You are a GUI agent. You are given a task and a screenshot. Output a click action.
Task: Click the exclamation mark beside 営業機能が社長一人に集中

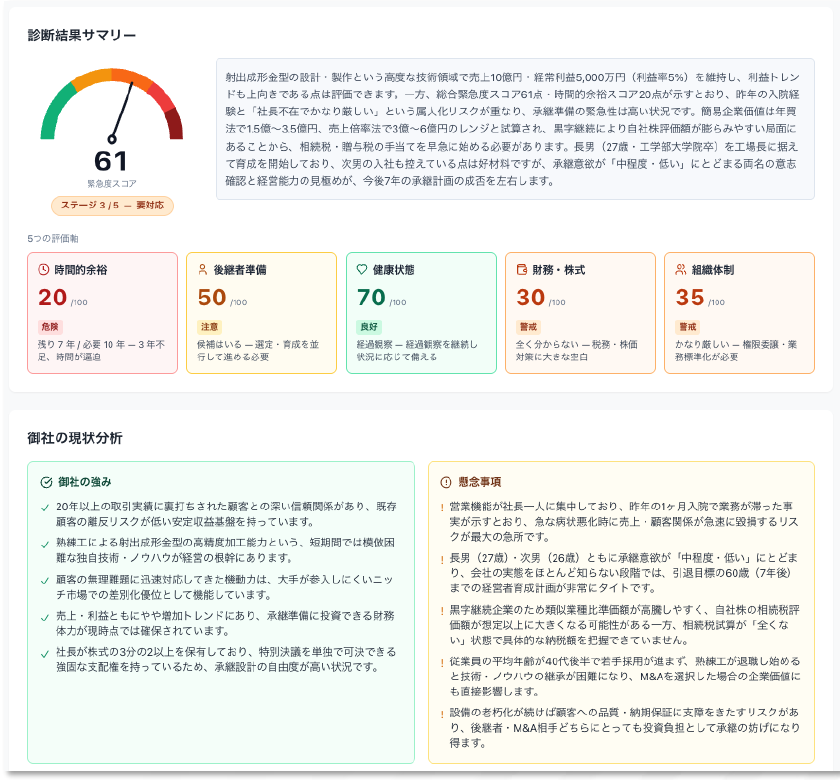pos(442,508)
